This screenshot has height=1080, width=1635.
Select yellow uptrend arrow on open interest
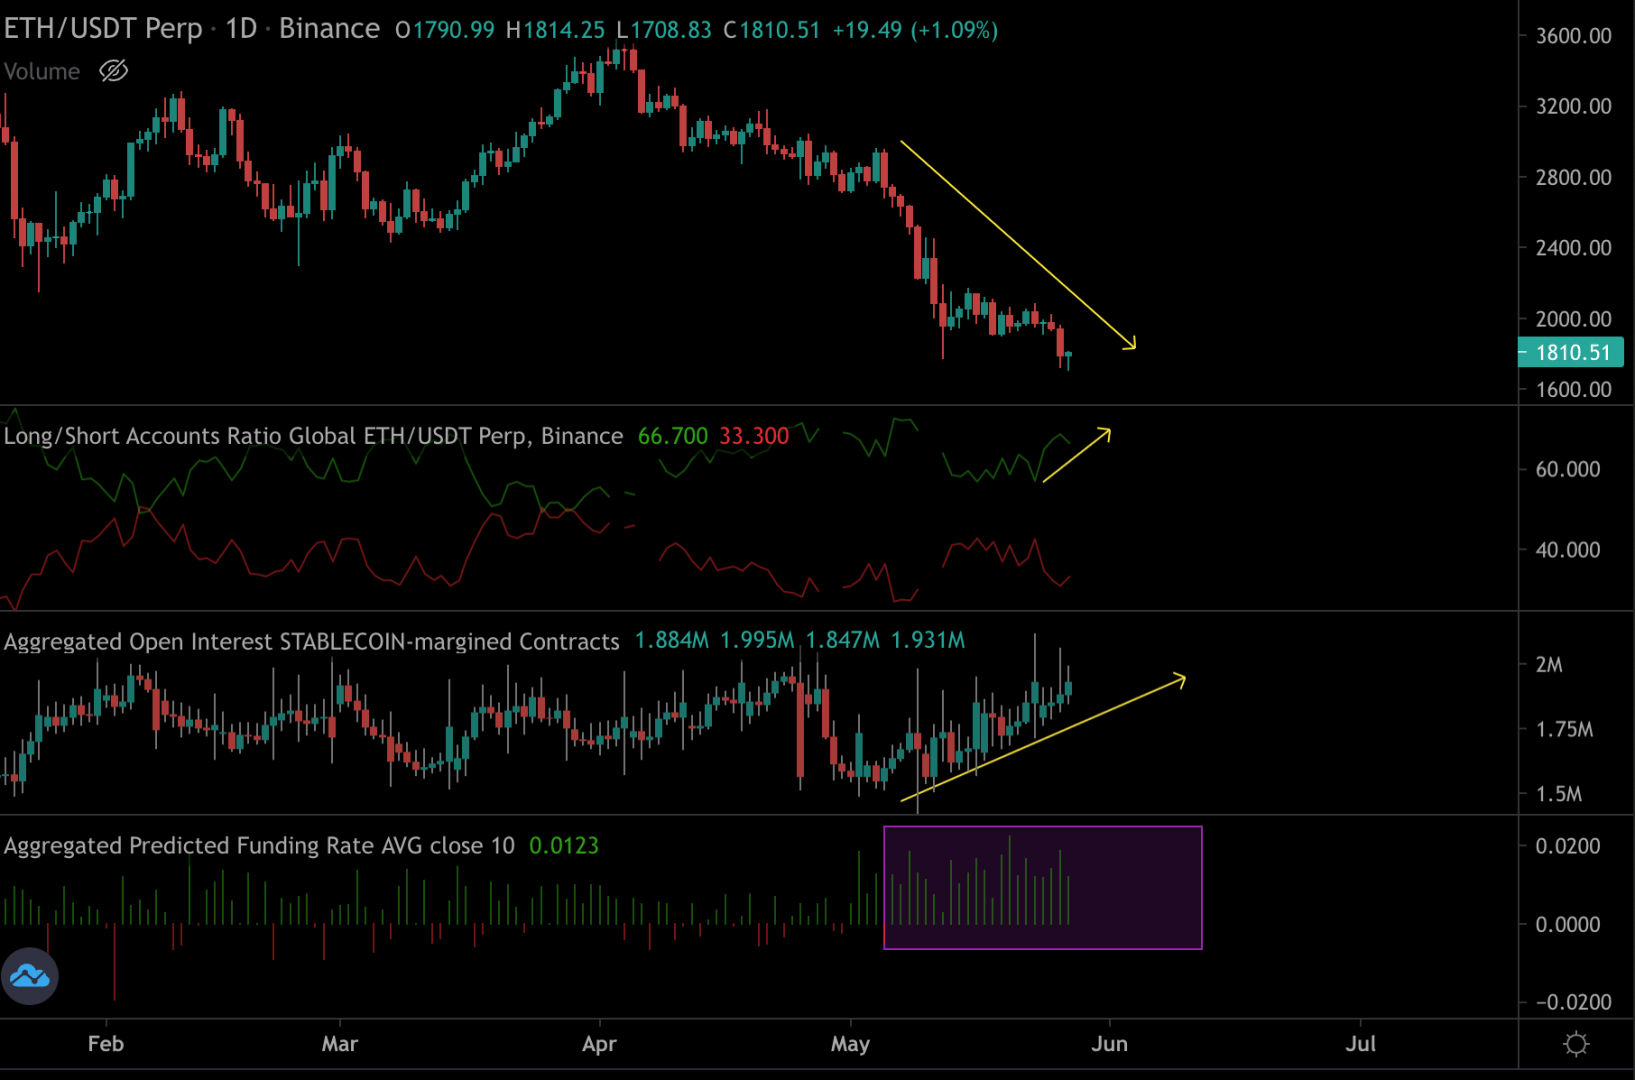coord(1043,740)
